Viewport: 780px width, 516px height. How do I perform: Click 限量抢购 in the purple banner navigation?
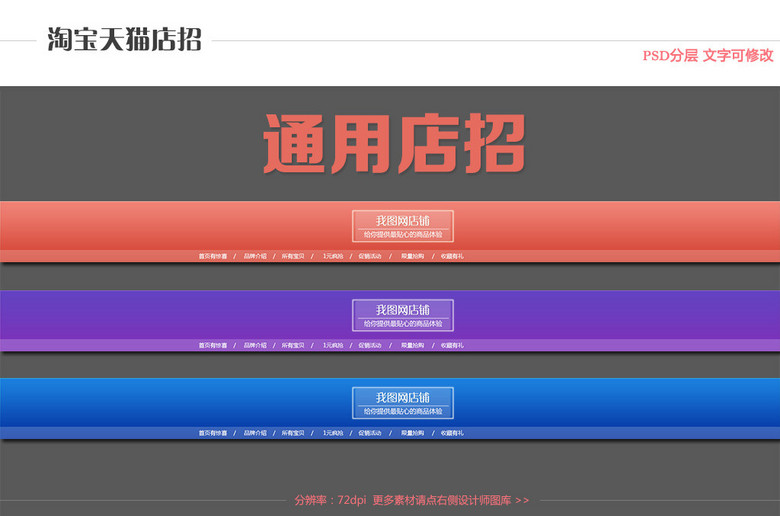[412, 345]
